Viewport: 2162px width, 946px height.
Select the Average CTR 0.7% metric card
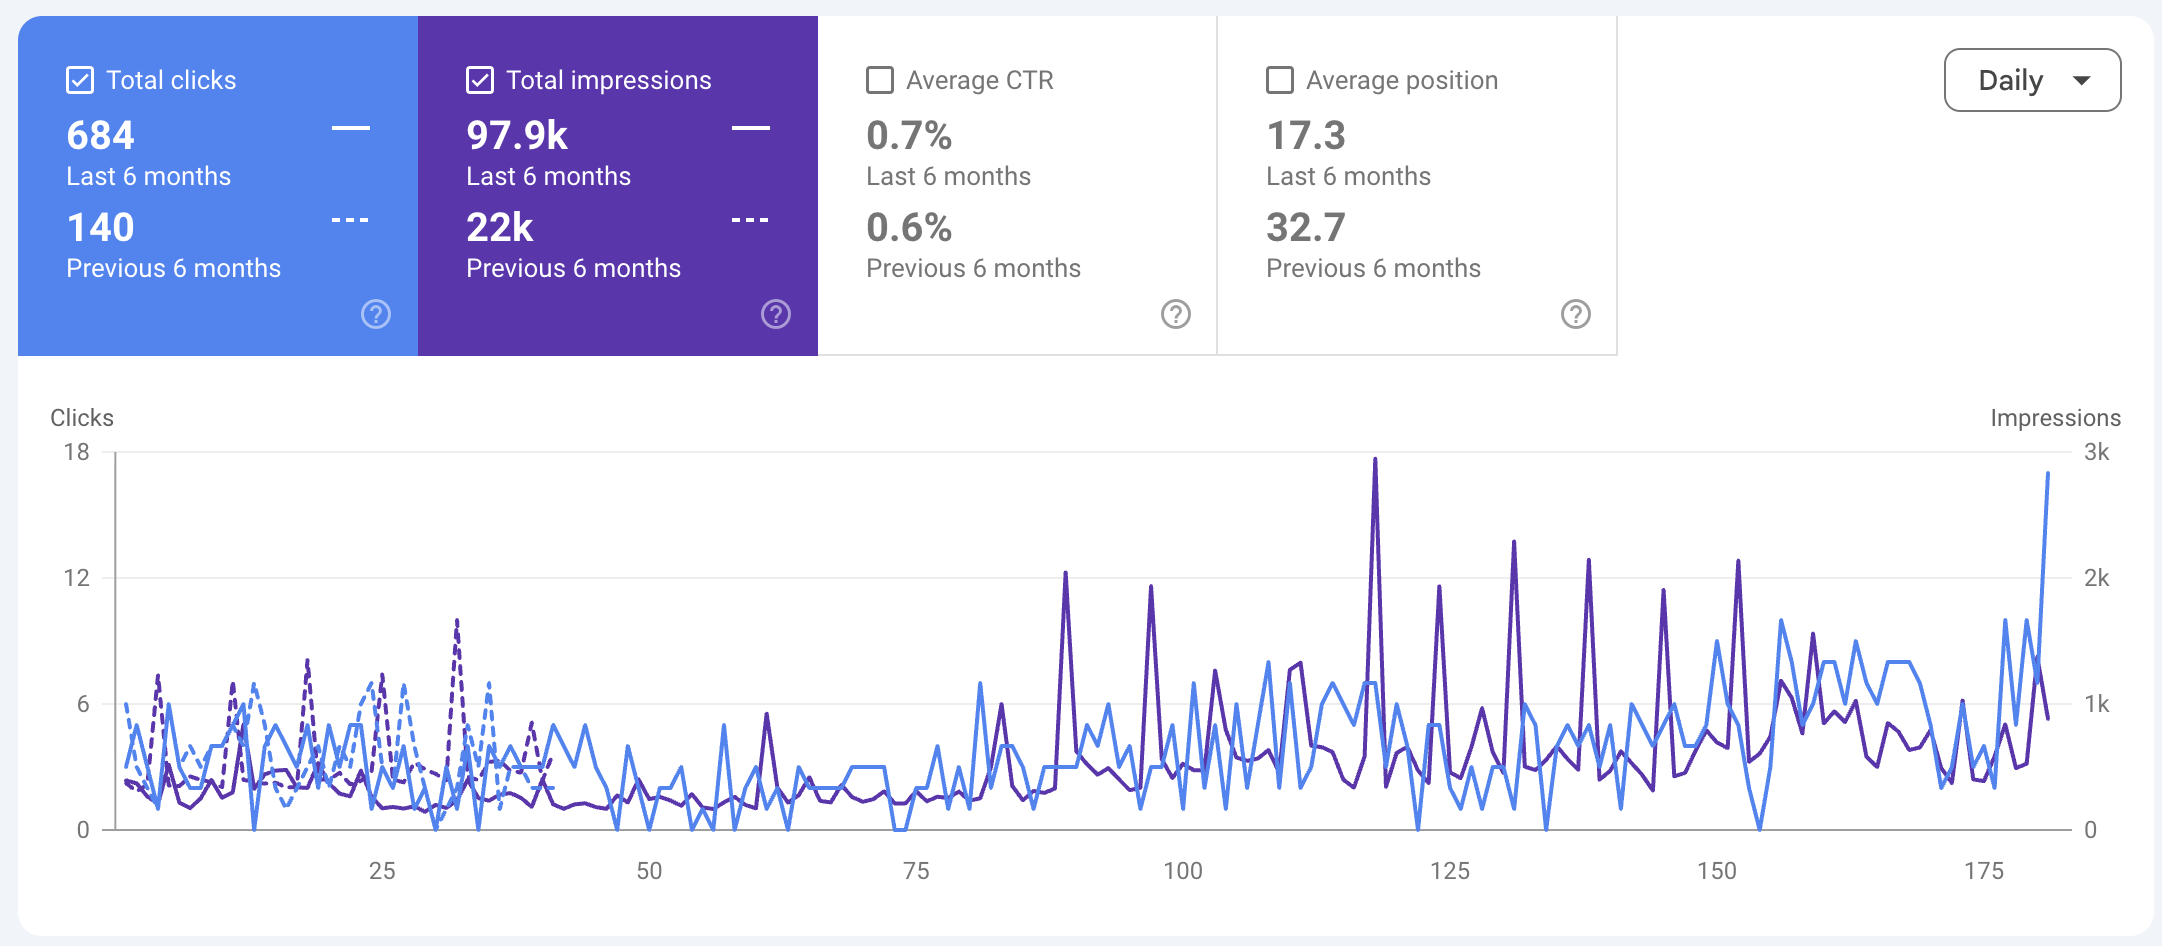coord(1018,185)
